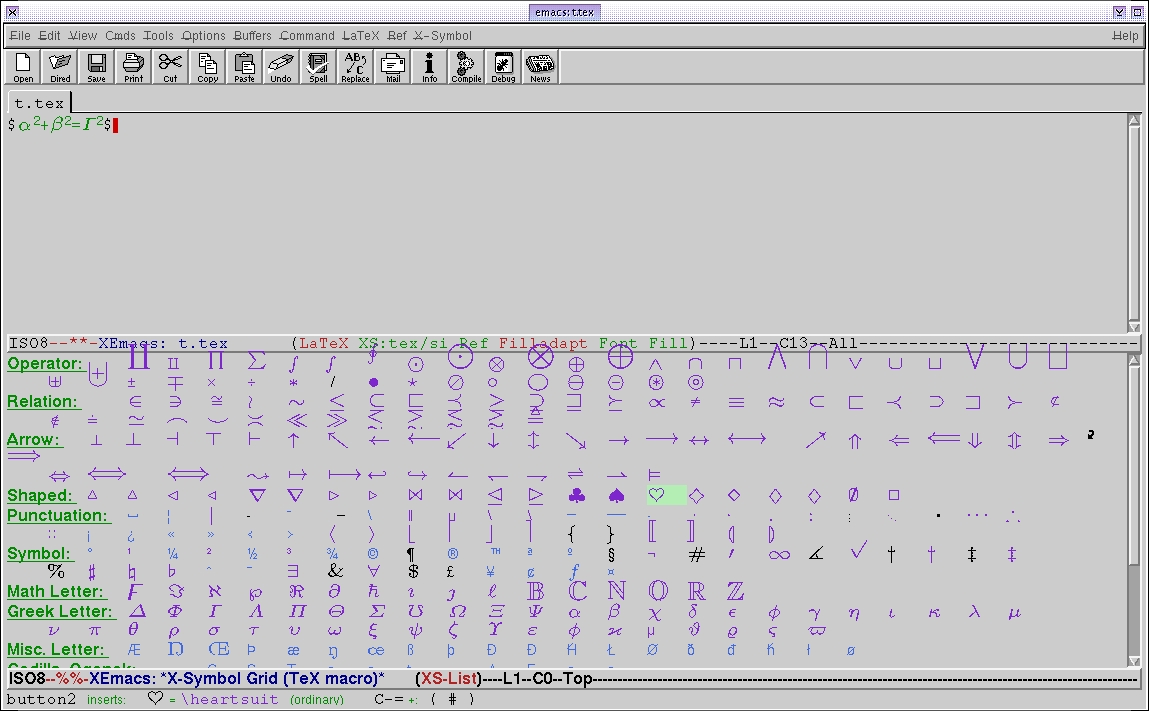Insert the blackboard bold R symbol
This screenshot has height=711, width=1149.
coord(696,591)
